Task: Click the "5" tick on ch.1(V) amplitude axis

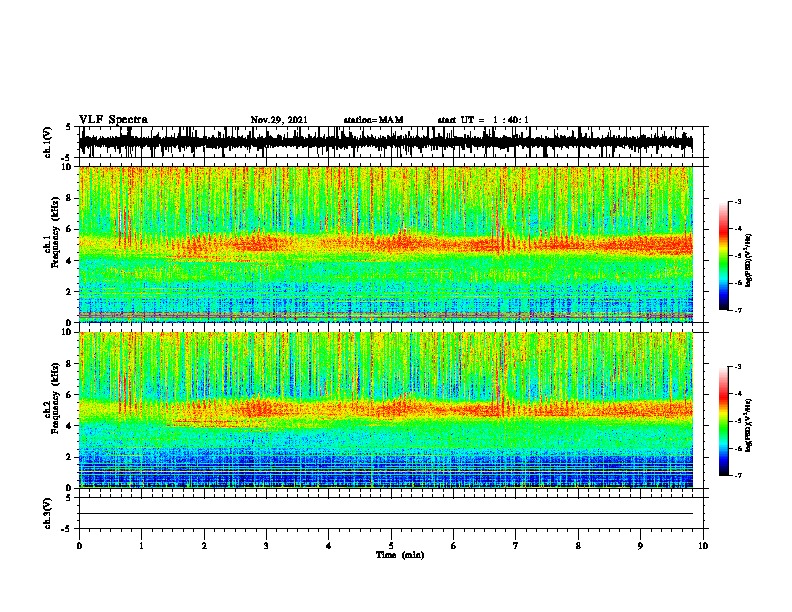Action: [69, 127]
